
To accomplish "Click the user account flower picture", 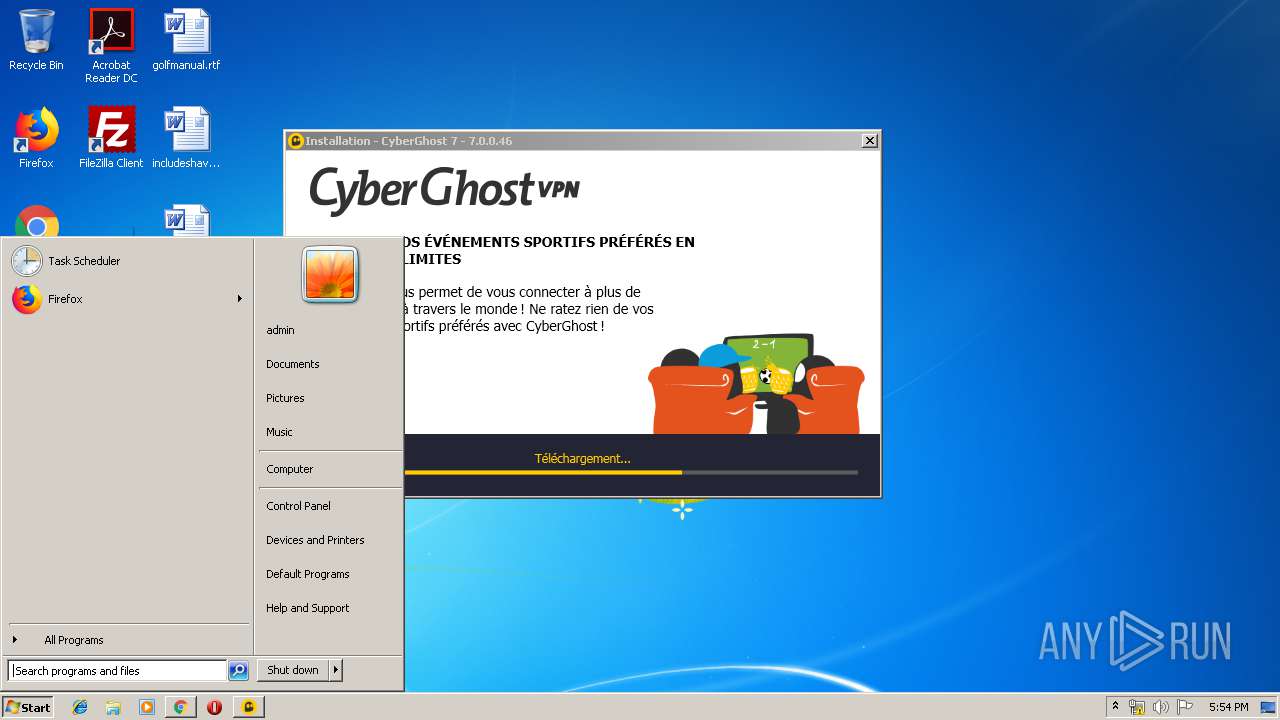I will 330,274.
